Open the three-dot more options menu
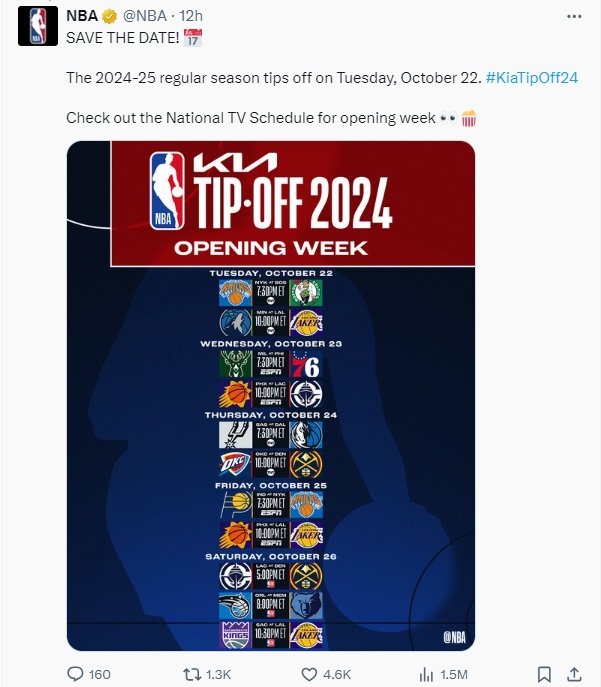Image resolution: width=601 pixels, height=687 pixels. 574,16
